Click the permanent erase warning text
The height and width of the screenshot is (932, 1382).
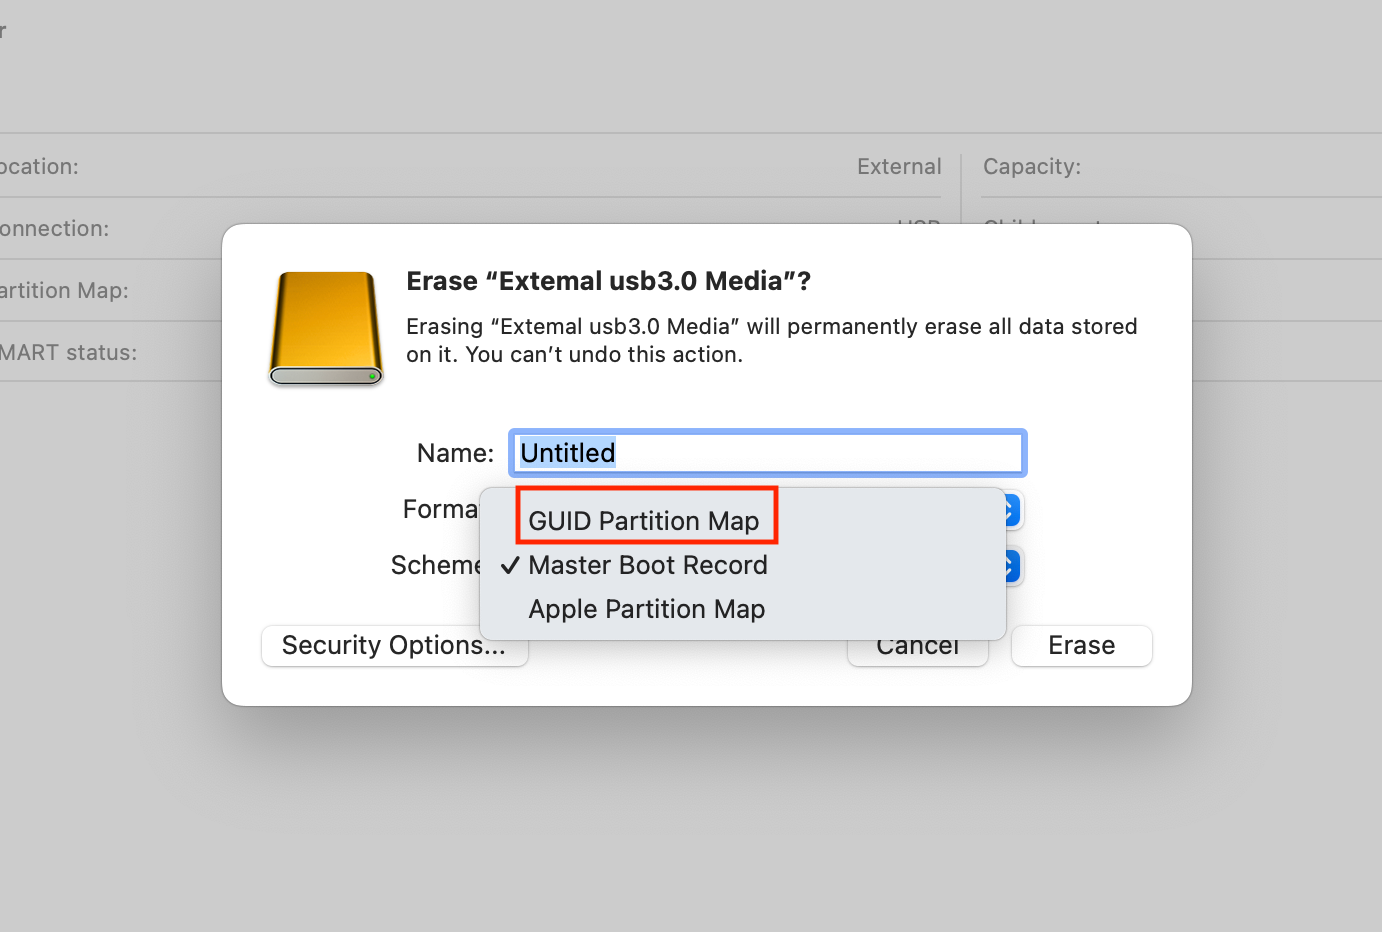(x=771, y=340)
